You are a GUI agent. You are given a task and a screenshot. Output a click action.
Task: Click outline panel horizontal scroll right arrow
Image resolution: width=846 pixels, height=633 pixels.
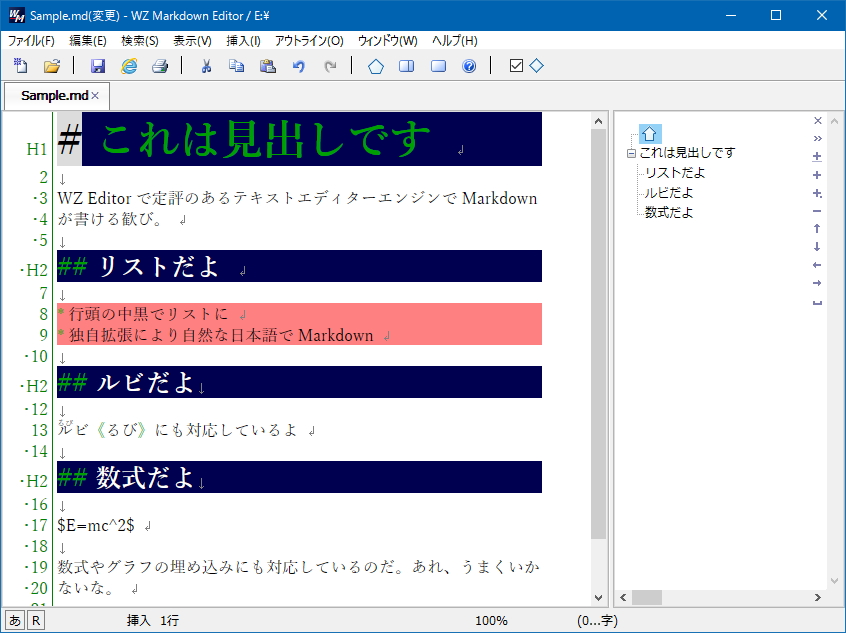pos(817,597)
